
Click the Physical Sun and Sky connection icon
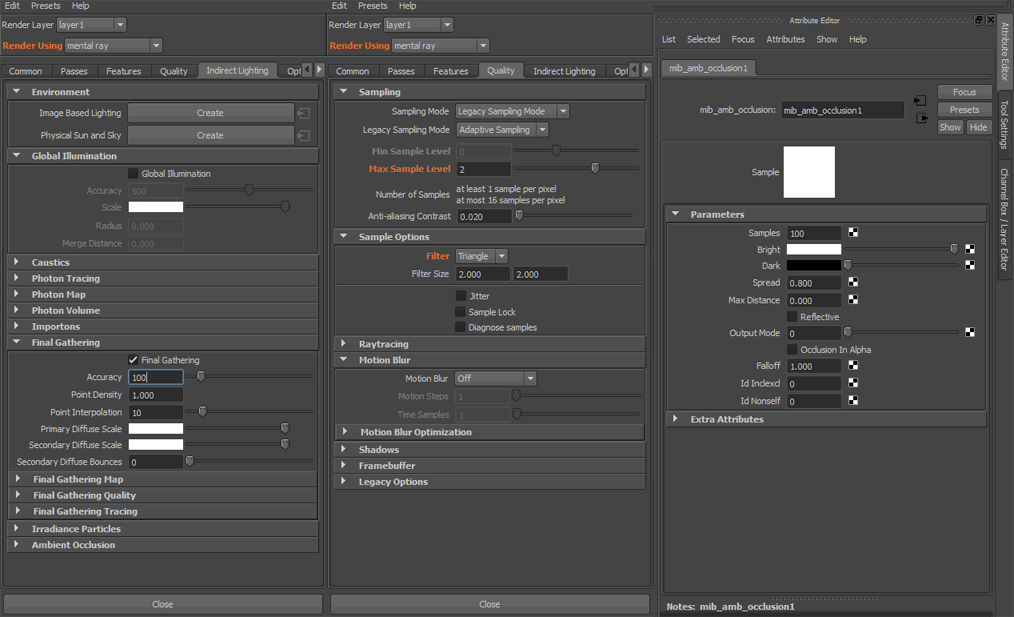303,136
